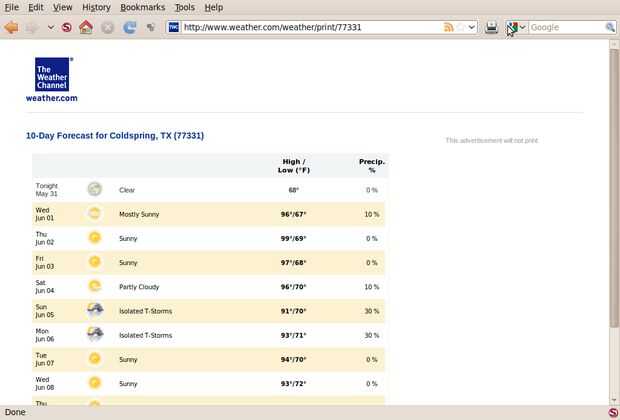Click the Wed Jun 08 sunny icon

click(x=95, y=383)
